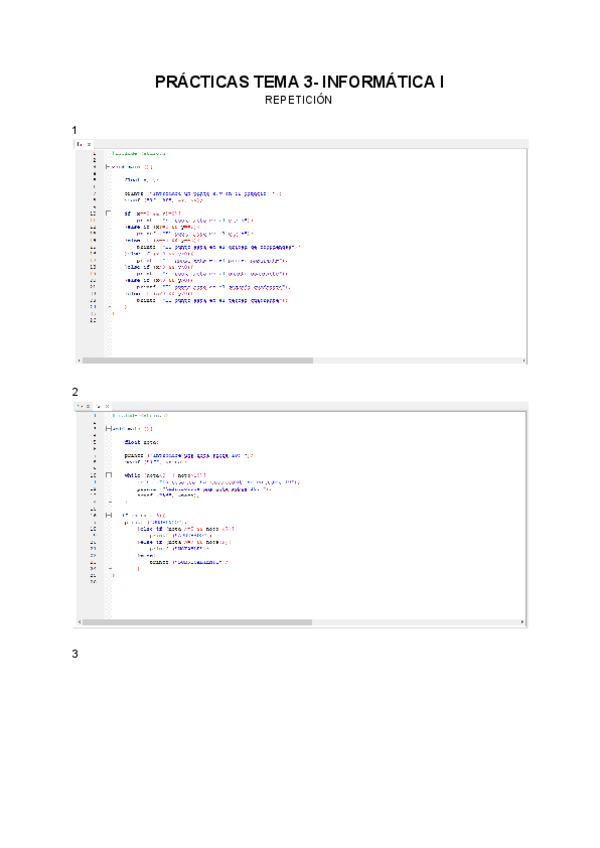Click the horizontal scrollbar thumb in exercise 2 editor
Screen dimensions: 600x848
pos(197,622)
